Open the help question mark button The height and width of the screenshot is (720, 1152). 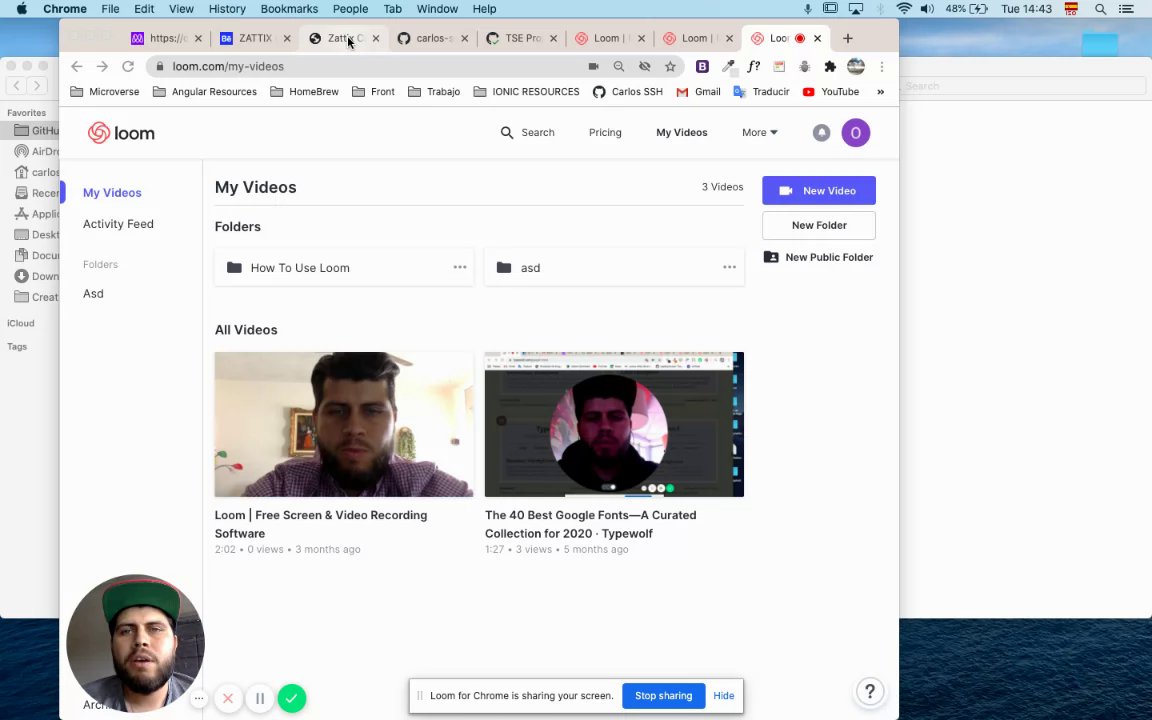pyautogui.click(x=870, y=691)
